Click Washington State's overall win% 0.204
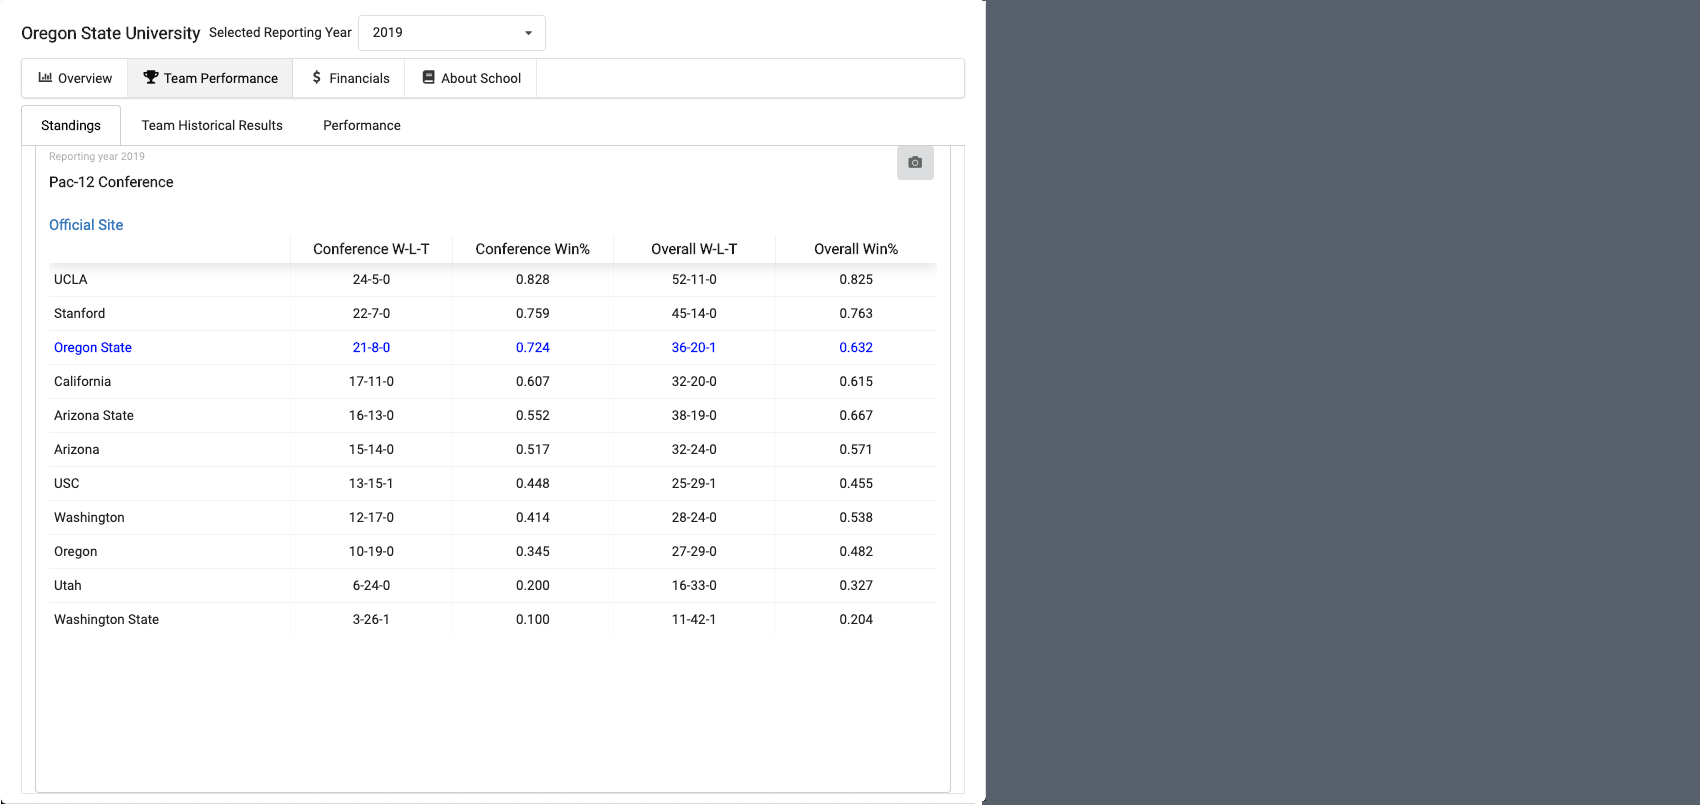 [x=856, y=619]
